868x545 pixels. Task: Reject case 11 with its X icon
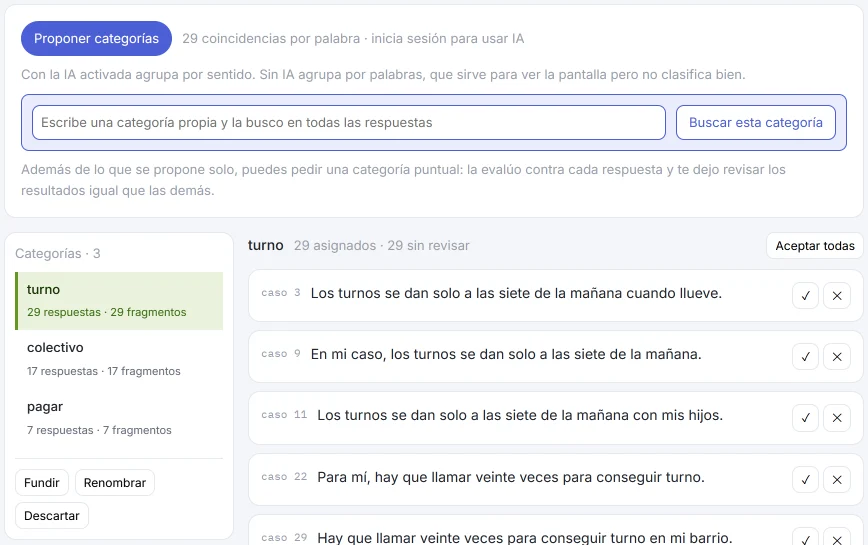pos(837,418)
